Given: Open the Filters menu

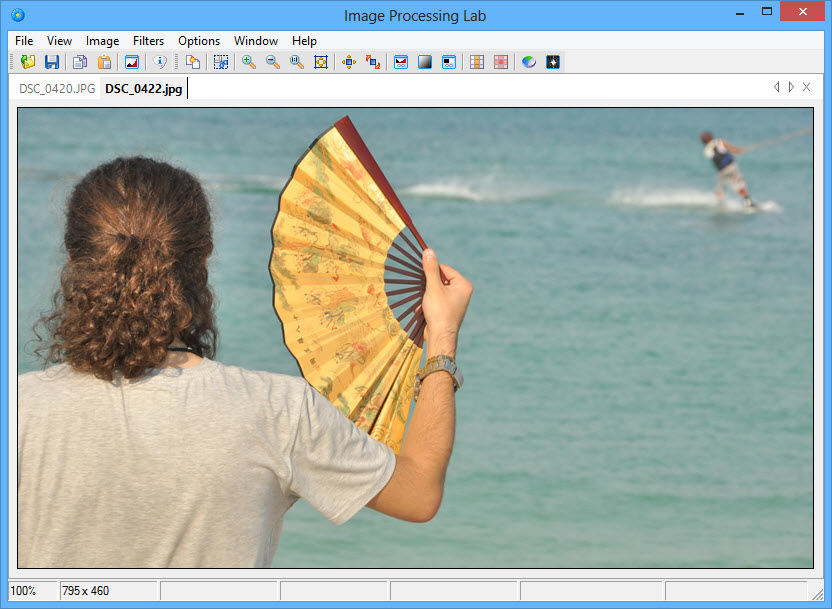Looking at the screenshot, I should 148,41.
